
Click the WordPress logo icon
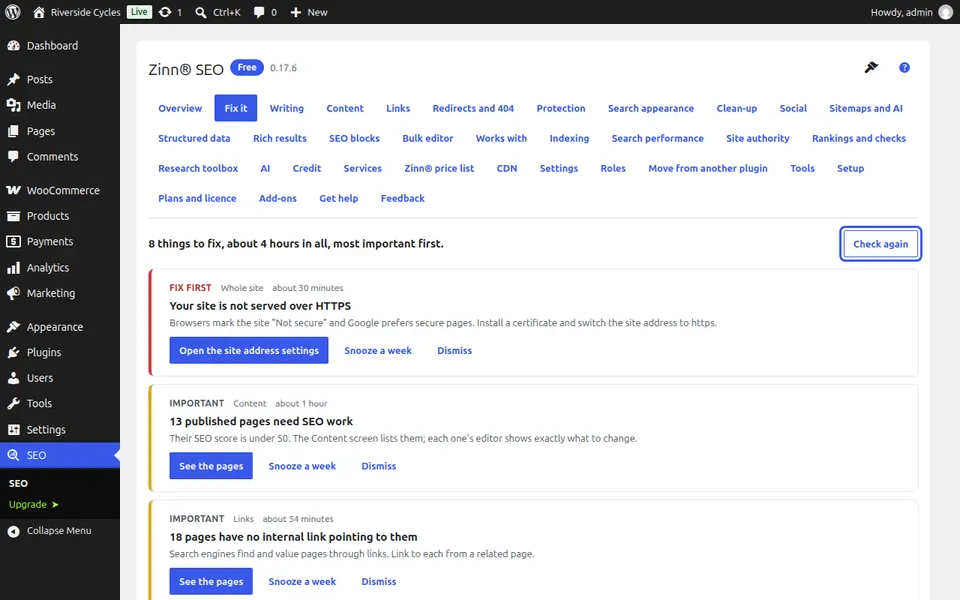(13, 12)
